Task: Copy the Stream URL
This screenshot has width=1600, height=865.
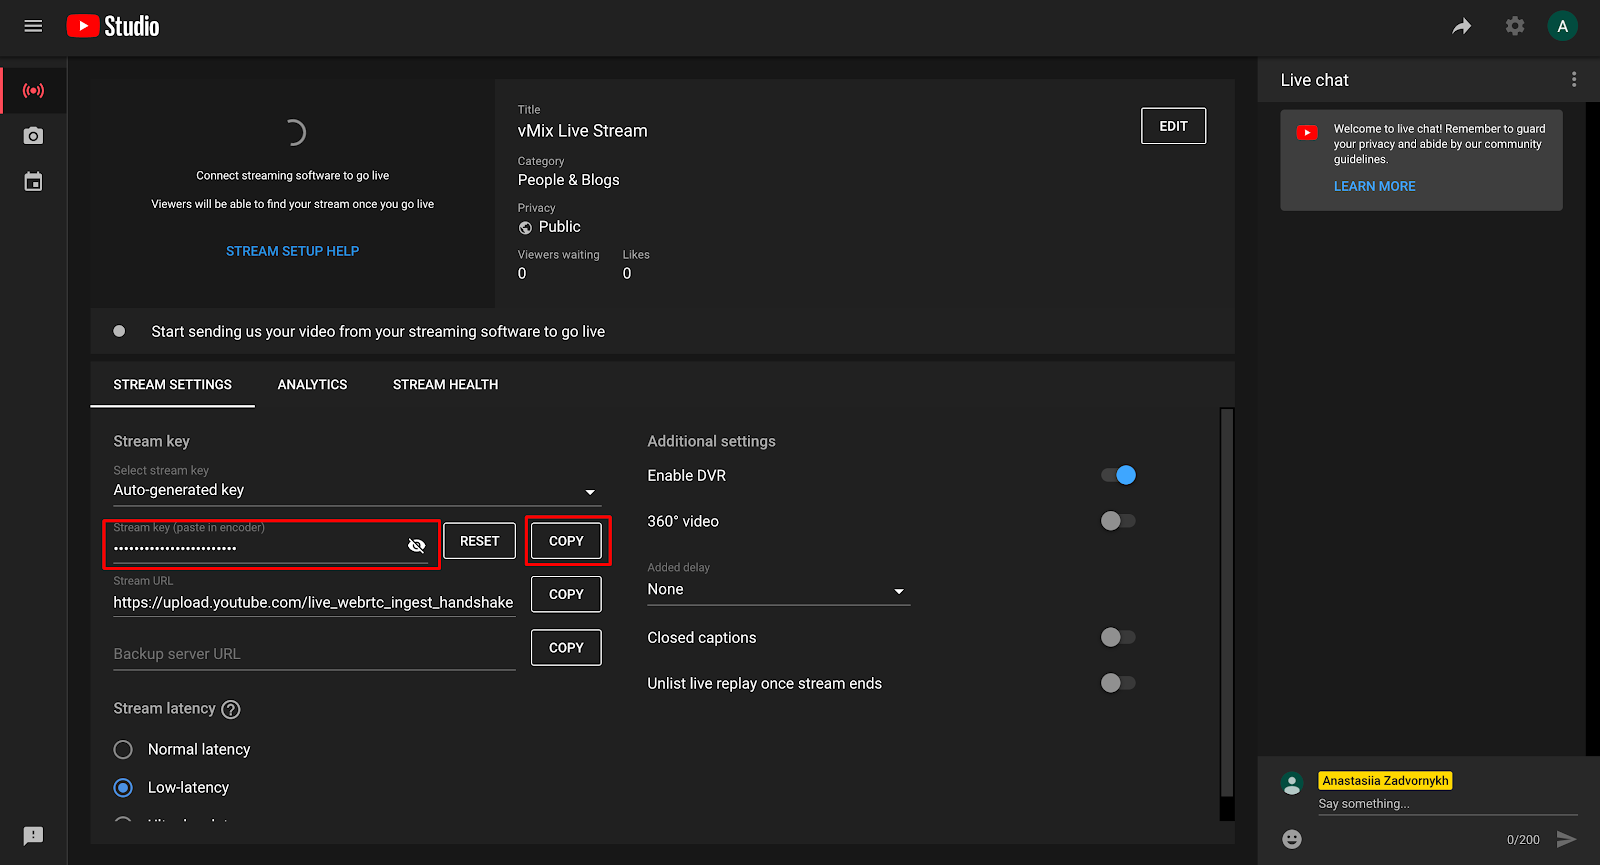Action: tap(566, 594)
